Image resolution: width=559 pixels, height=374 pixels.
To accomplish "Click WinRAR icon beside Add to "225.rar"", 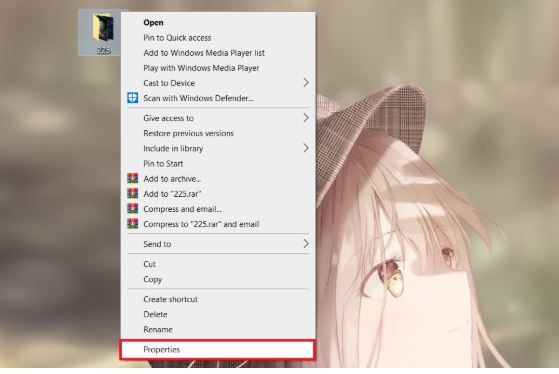I will click(133, 194).
